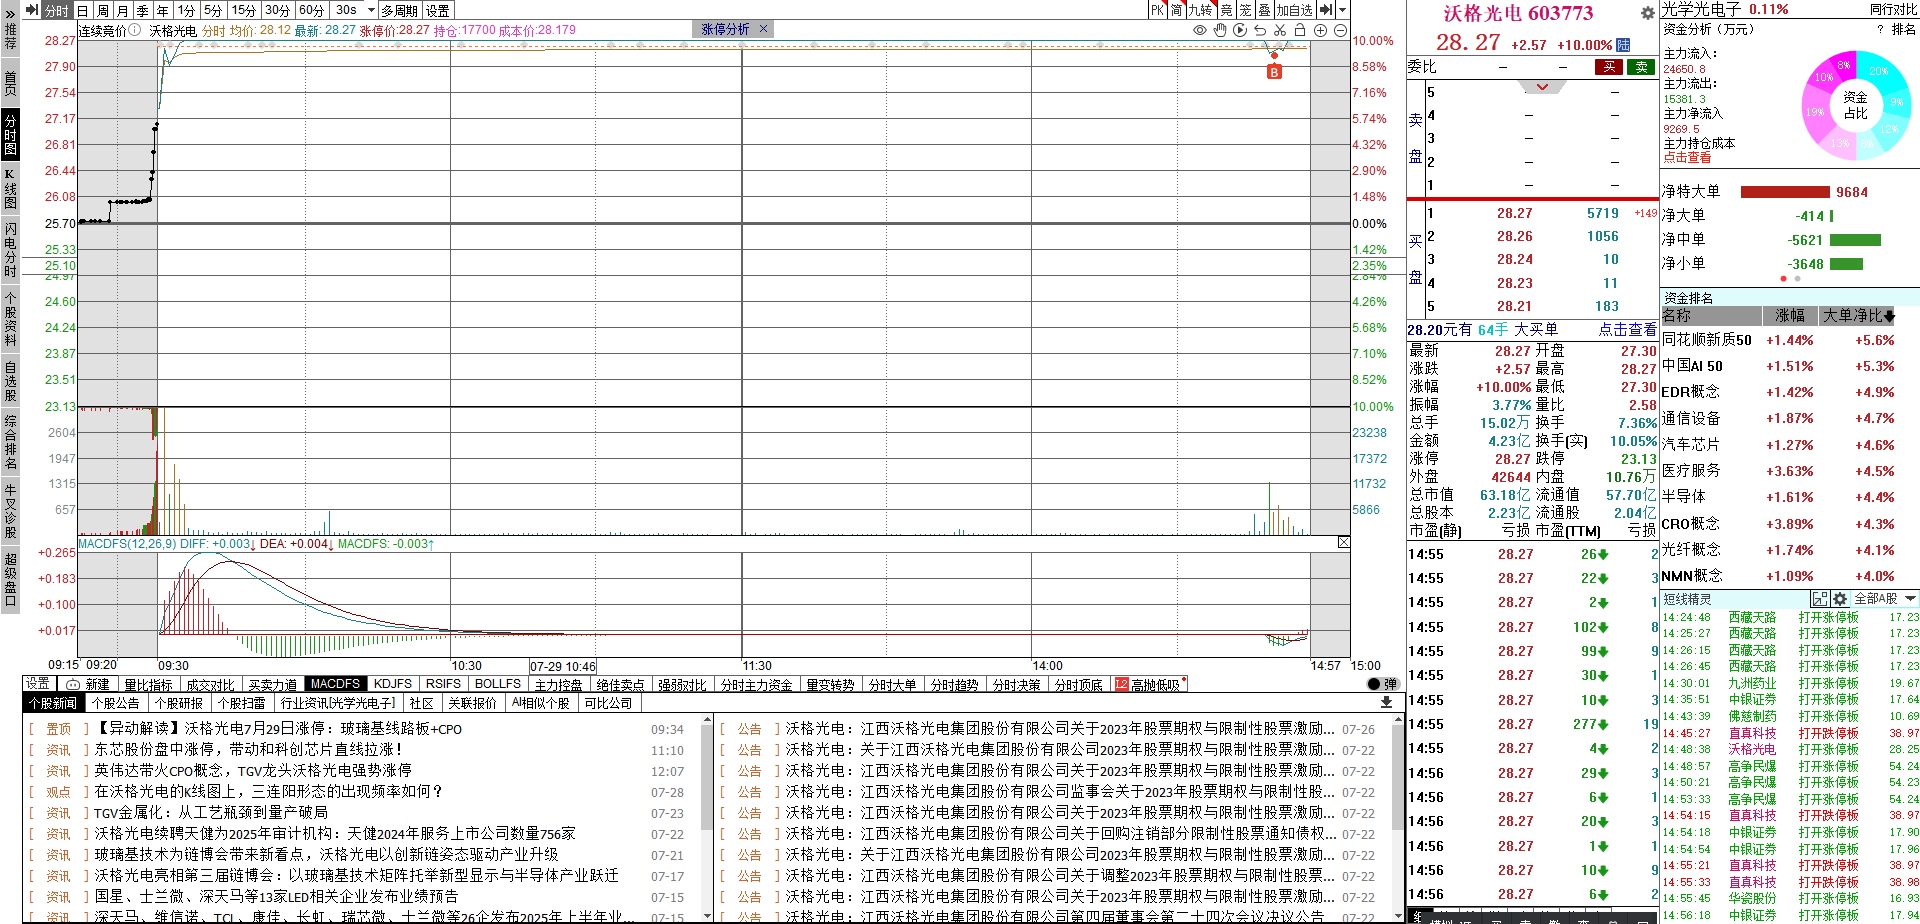Click the 同行对比 link
Screen dimensions: 1920x924
(x=1893, y=9)
